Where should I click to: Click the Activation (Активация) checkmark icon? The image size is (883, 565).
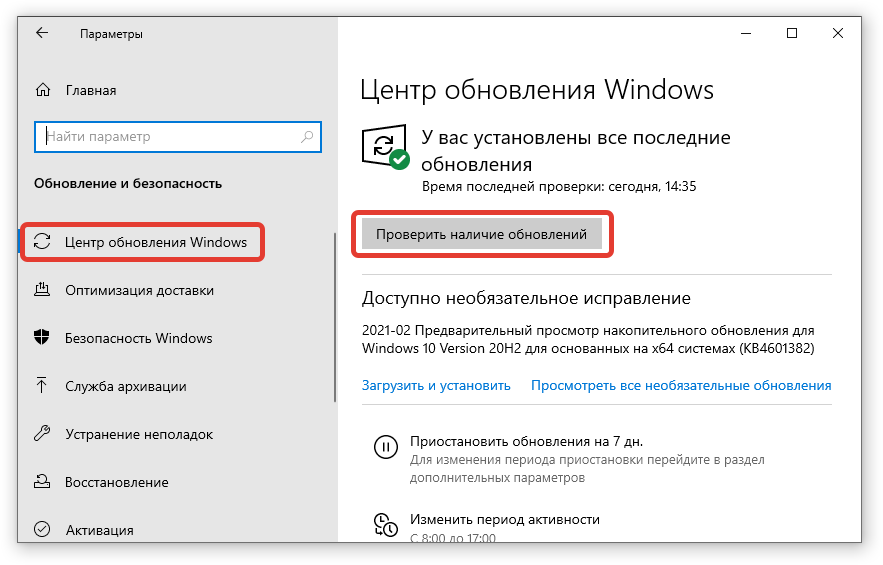42,530
